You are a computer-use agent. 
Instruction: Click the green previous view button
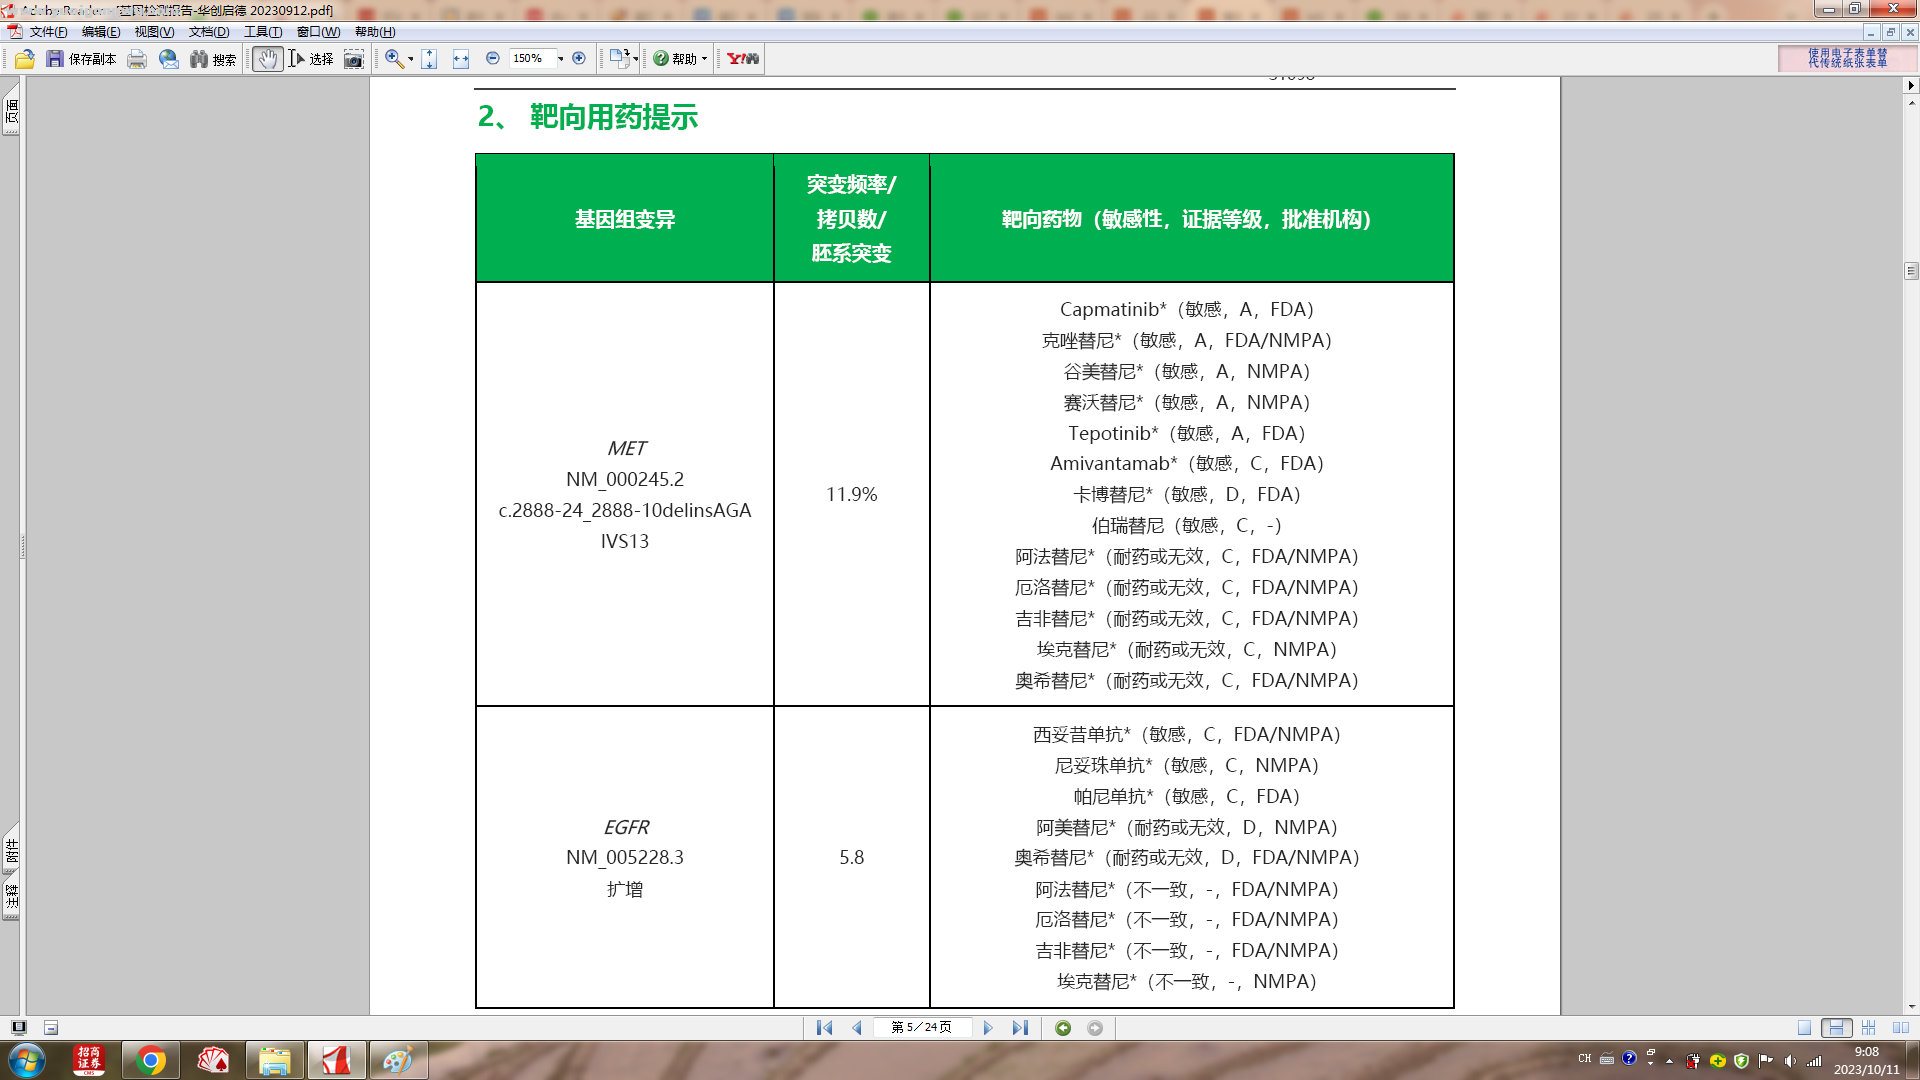(1063, 1028)
